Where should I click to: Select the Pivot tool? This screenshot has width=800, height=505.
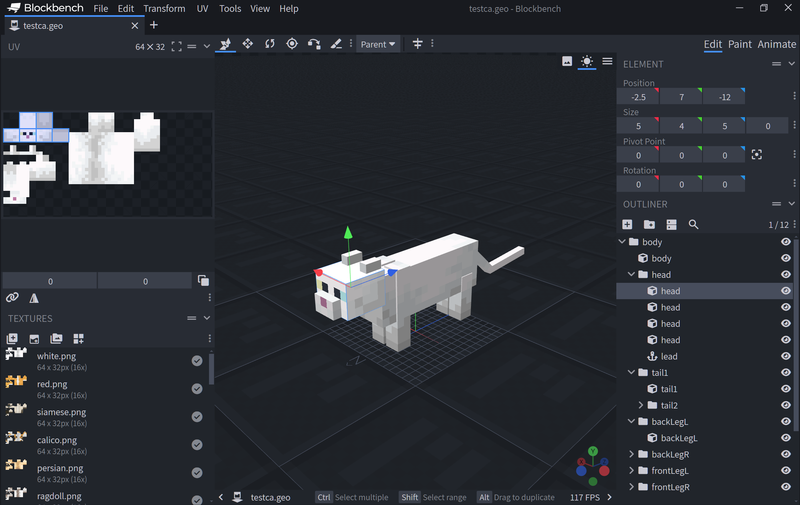click(x=292, y=44)
